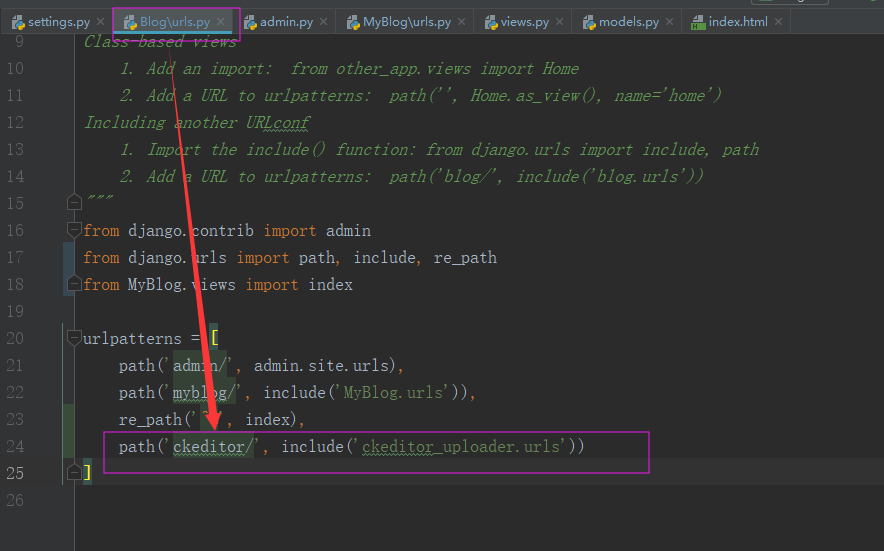Click 'MyBlog.views' on line 18
The image size is (884, 551).
[x=182, y=285]
